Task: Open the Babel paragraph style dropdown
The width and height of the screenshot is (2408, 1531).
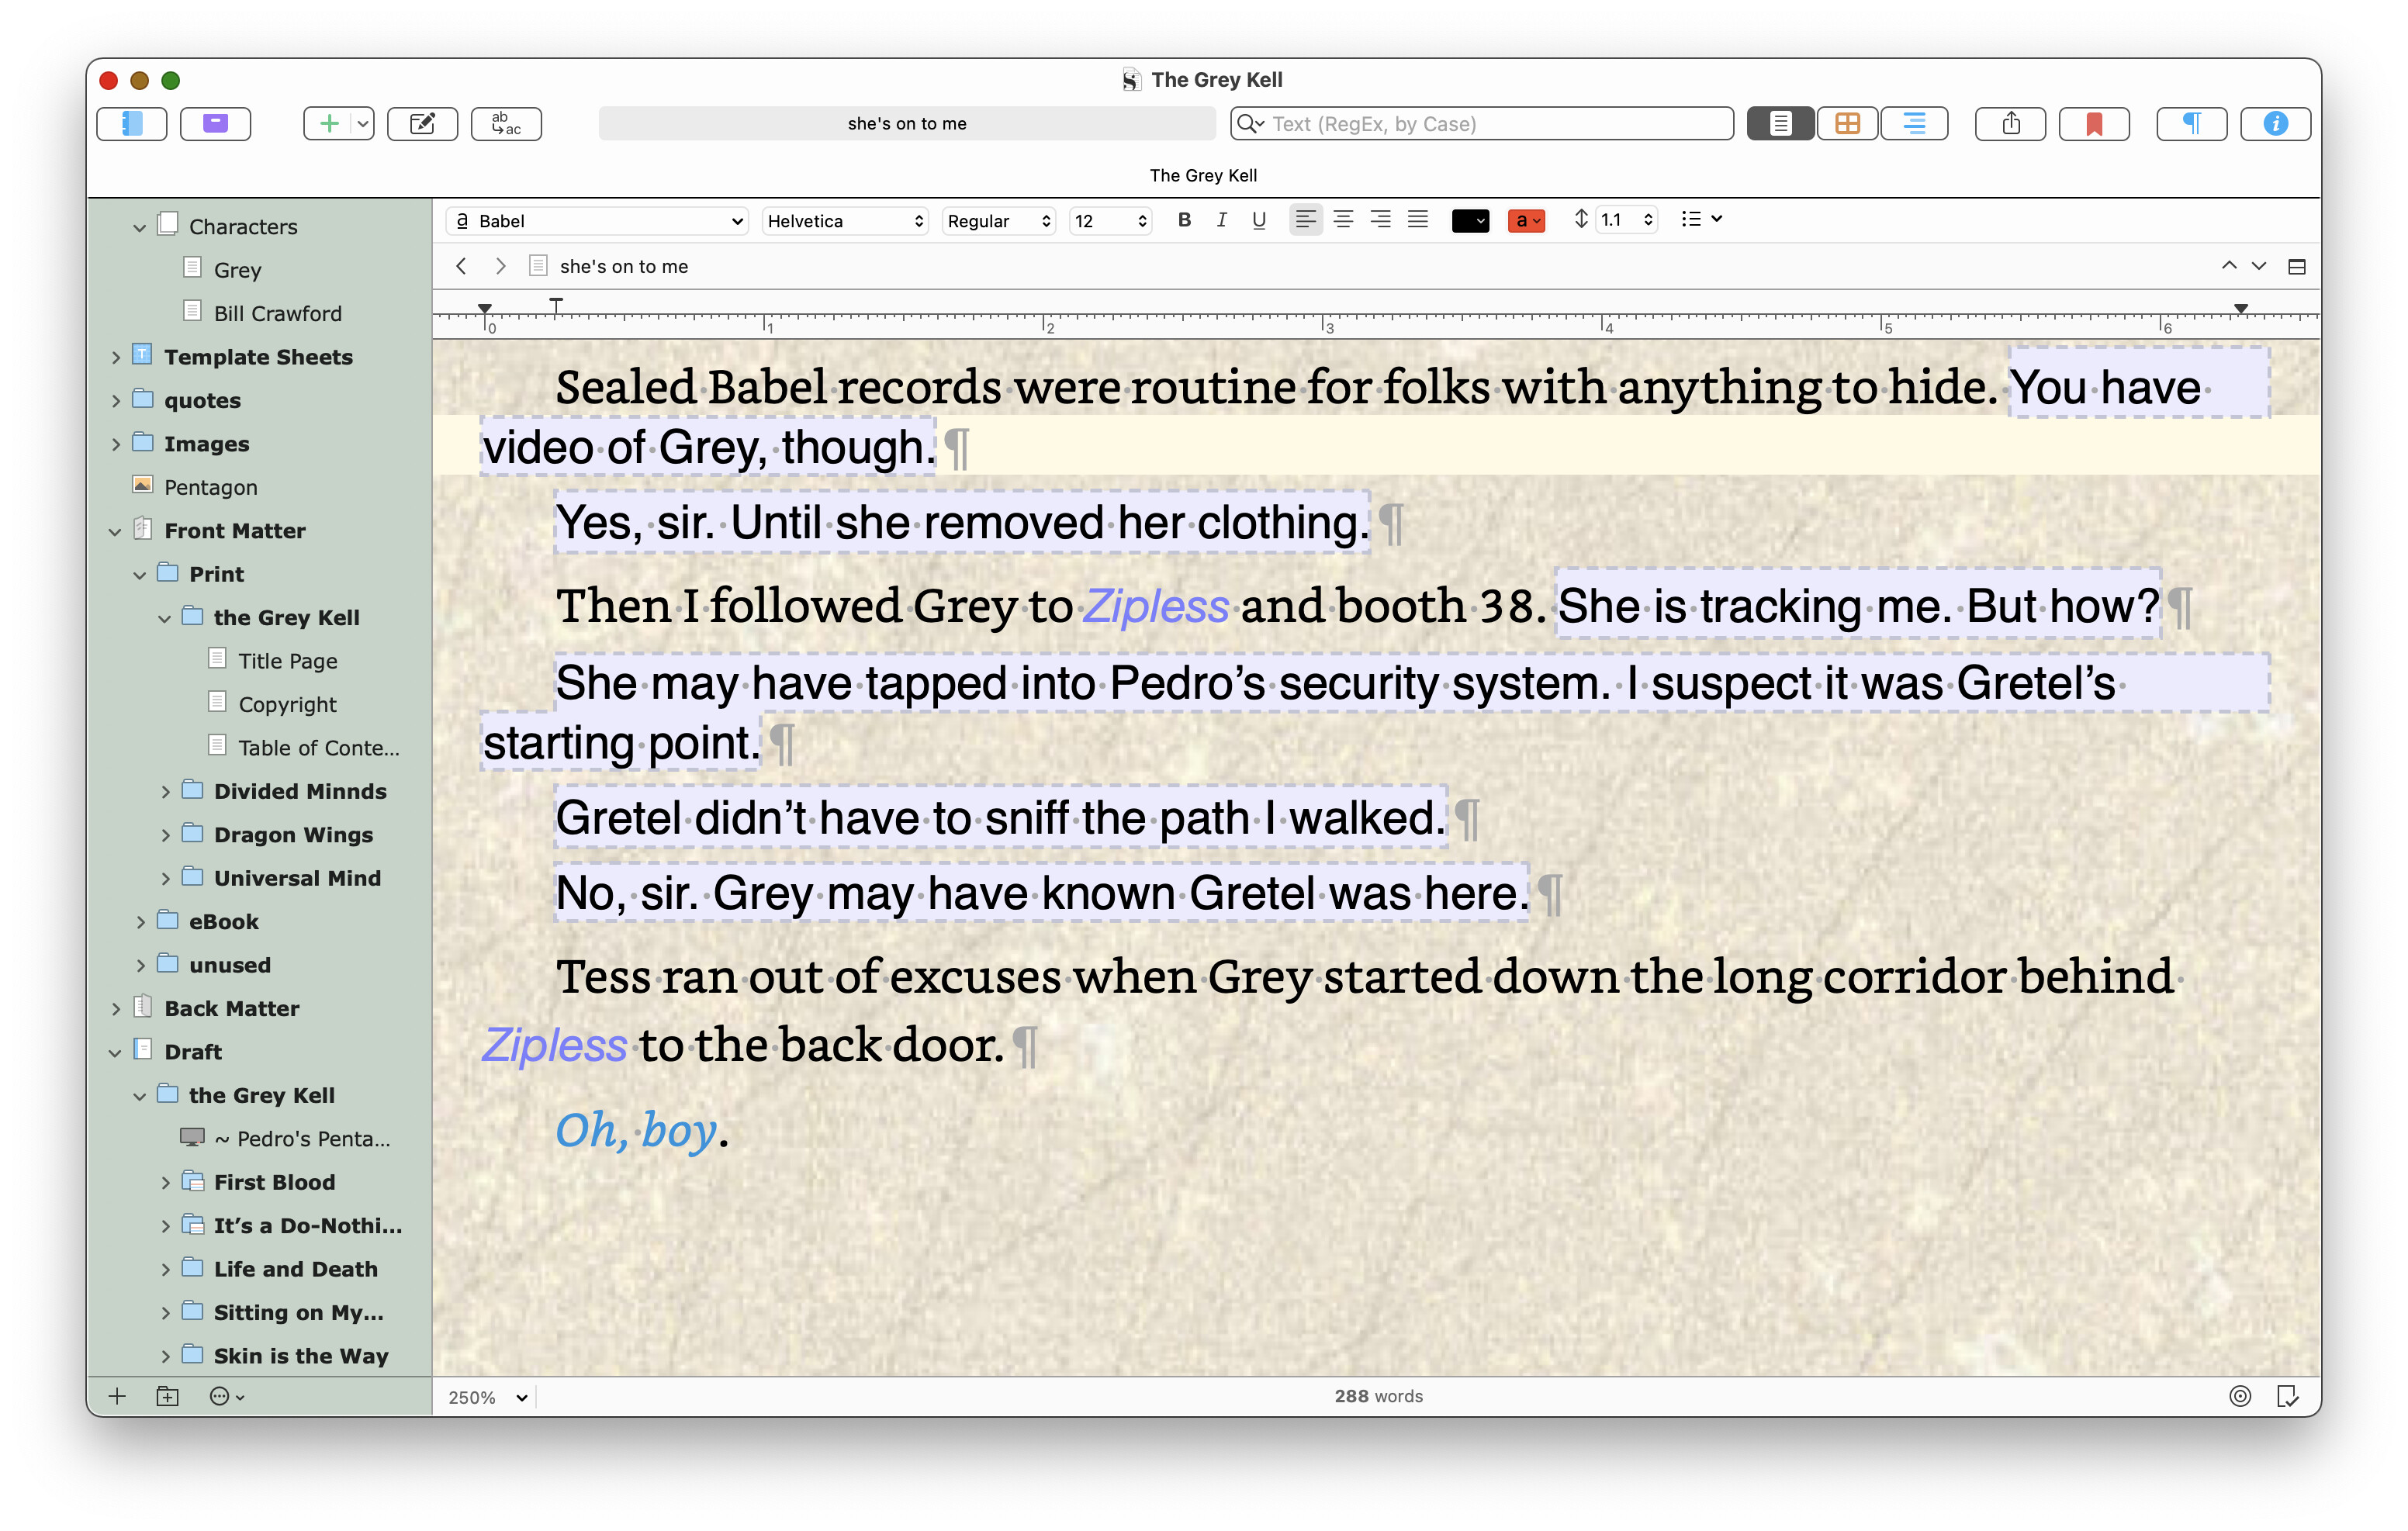Action: tap(597, 221)
